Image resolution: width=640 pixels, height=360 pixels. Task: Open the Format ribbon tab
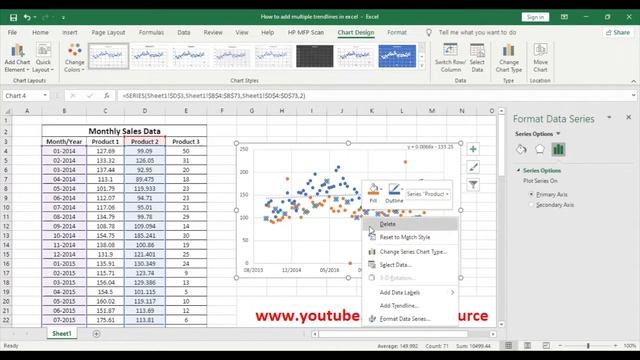tap(397, 32)
